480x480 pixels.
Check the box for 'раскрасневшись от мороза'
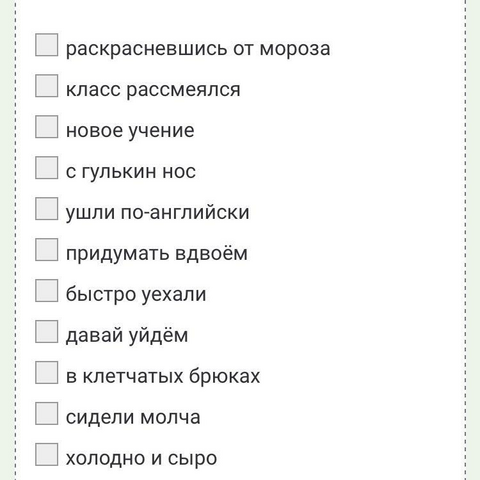[x=47, y=45]
